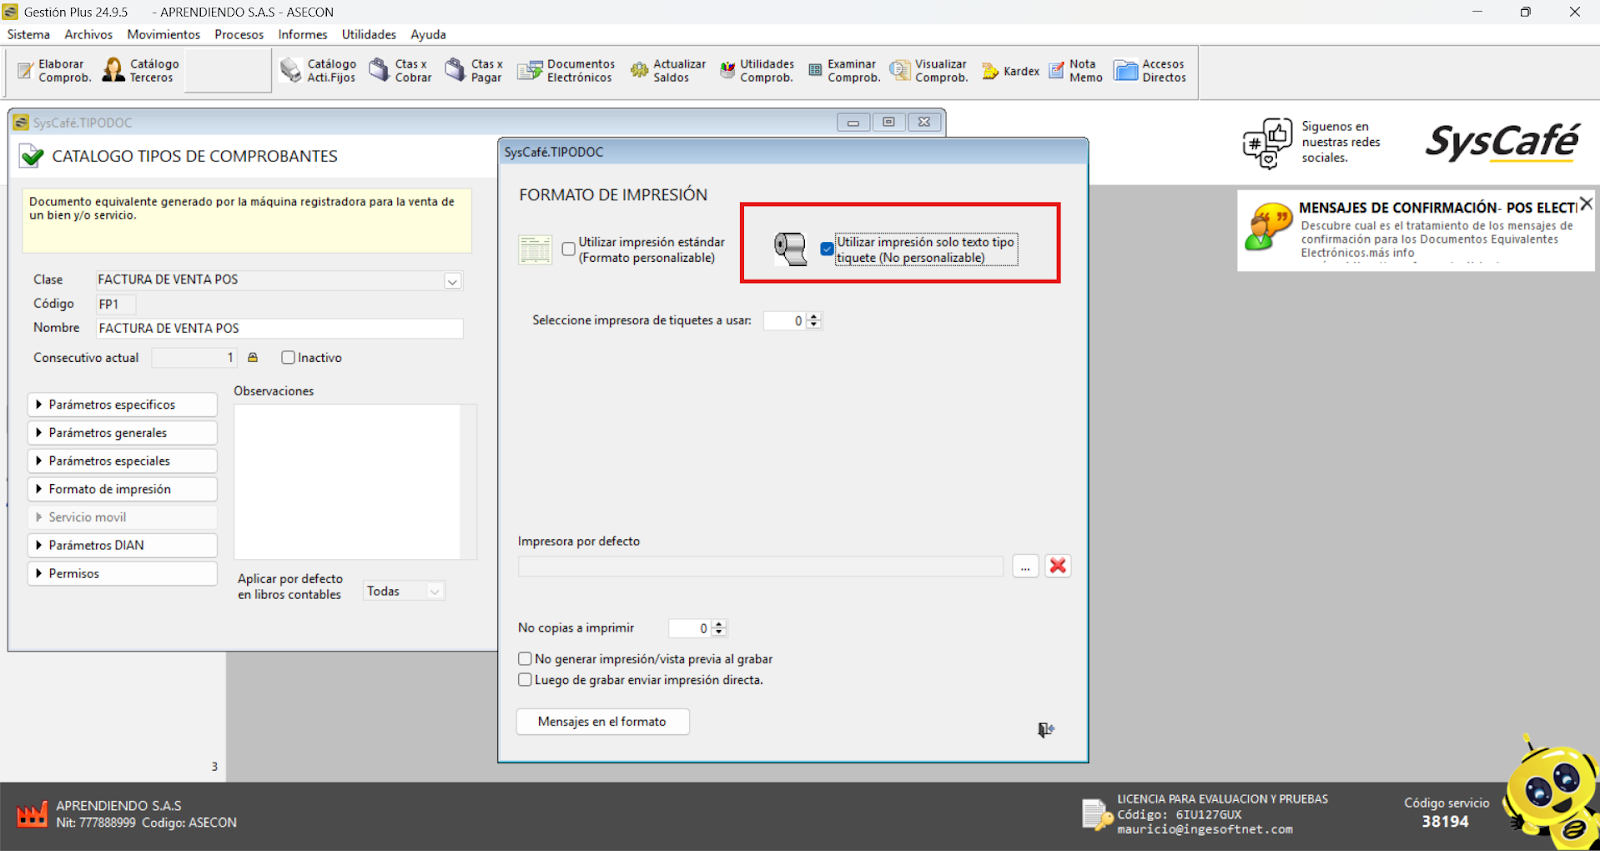Click the browse button for default printer
This screenshot has height=851, width=1600.
[1025, 566]
